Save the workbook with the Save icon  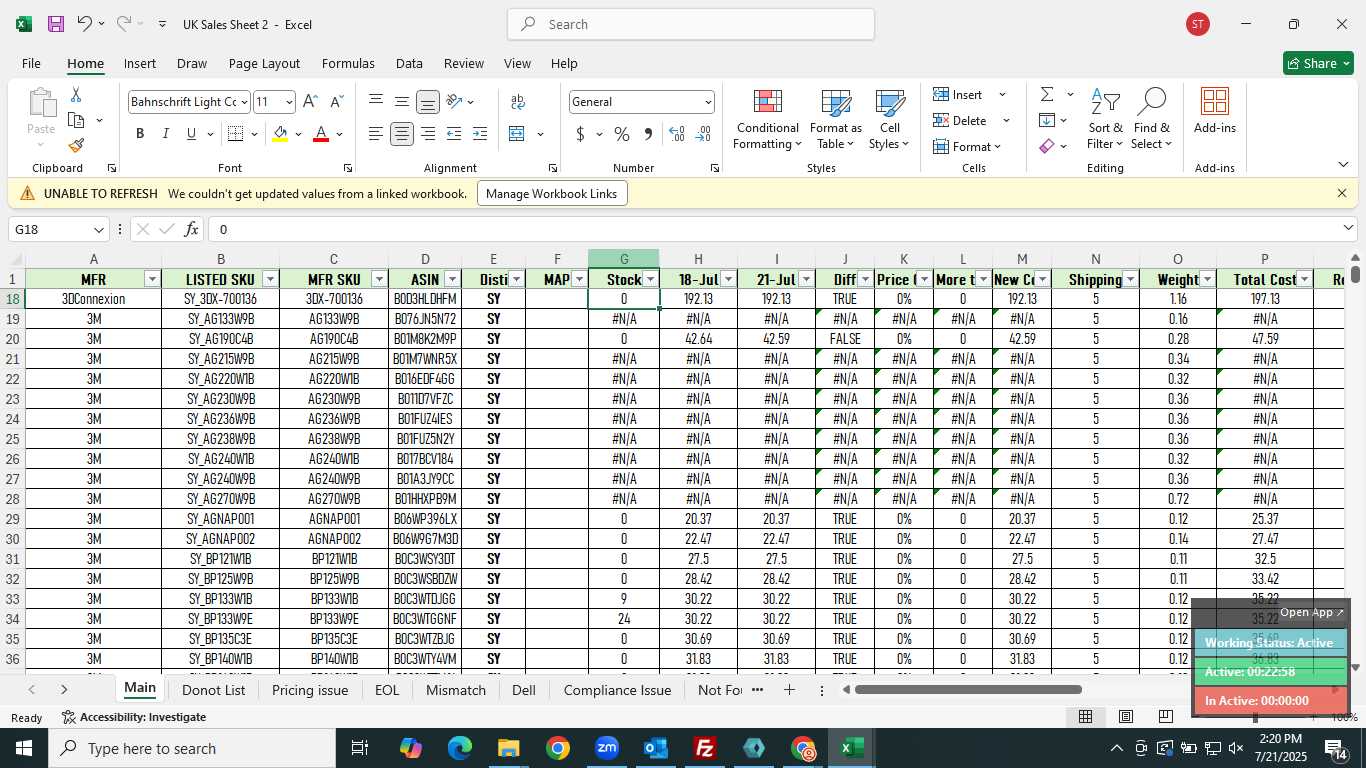(x=56, y=24)
